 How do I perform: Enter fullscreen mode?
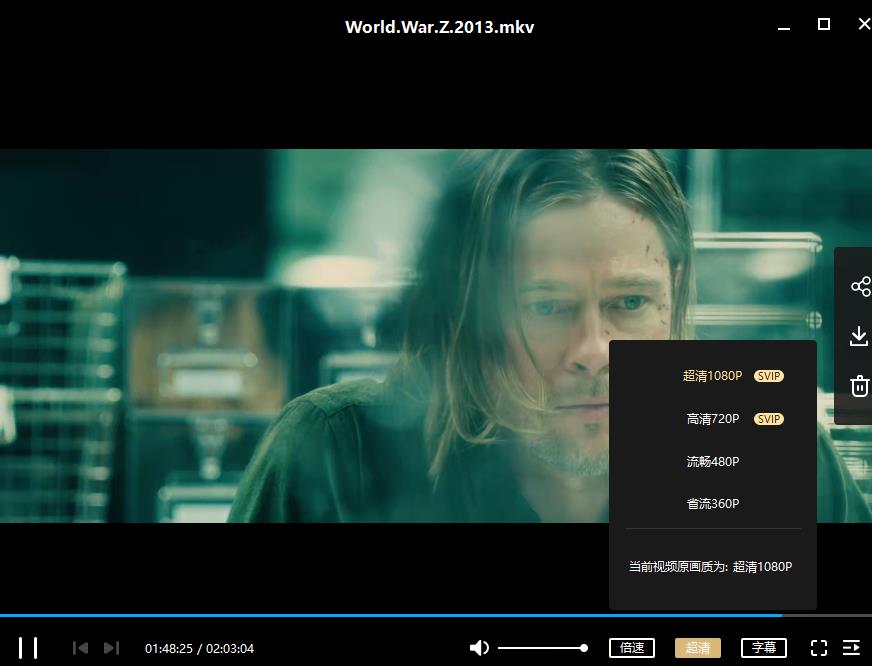819,648
